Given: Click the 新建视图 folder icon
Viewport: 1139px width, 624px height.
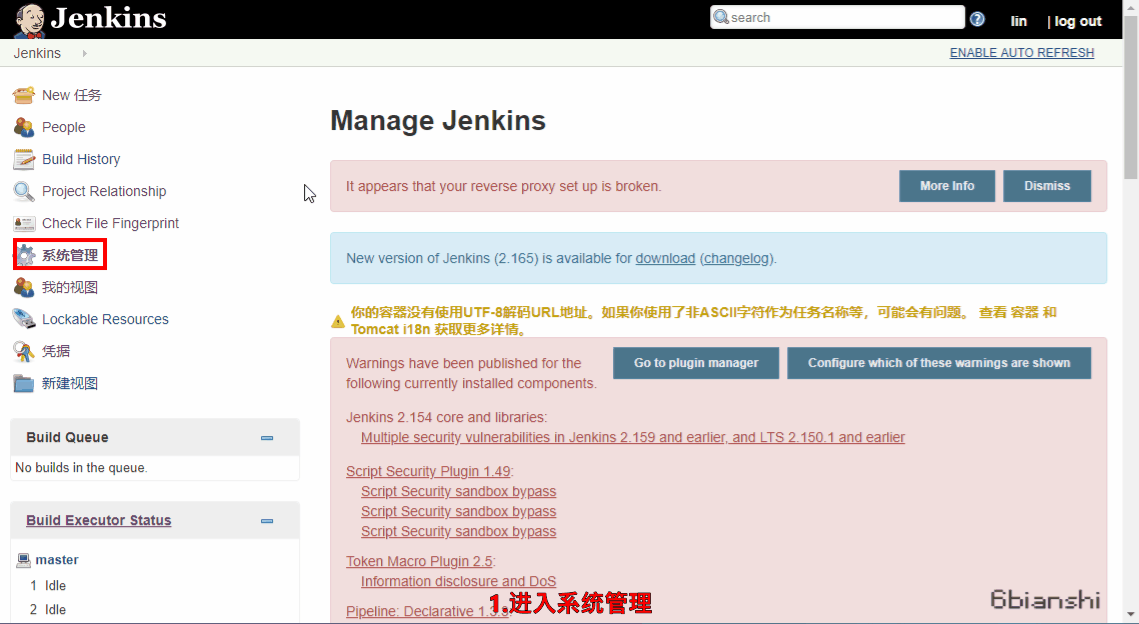Looking at the screenshot, I should click(x=24, y=383).
